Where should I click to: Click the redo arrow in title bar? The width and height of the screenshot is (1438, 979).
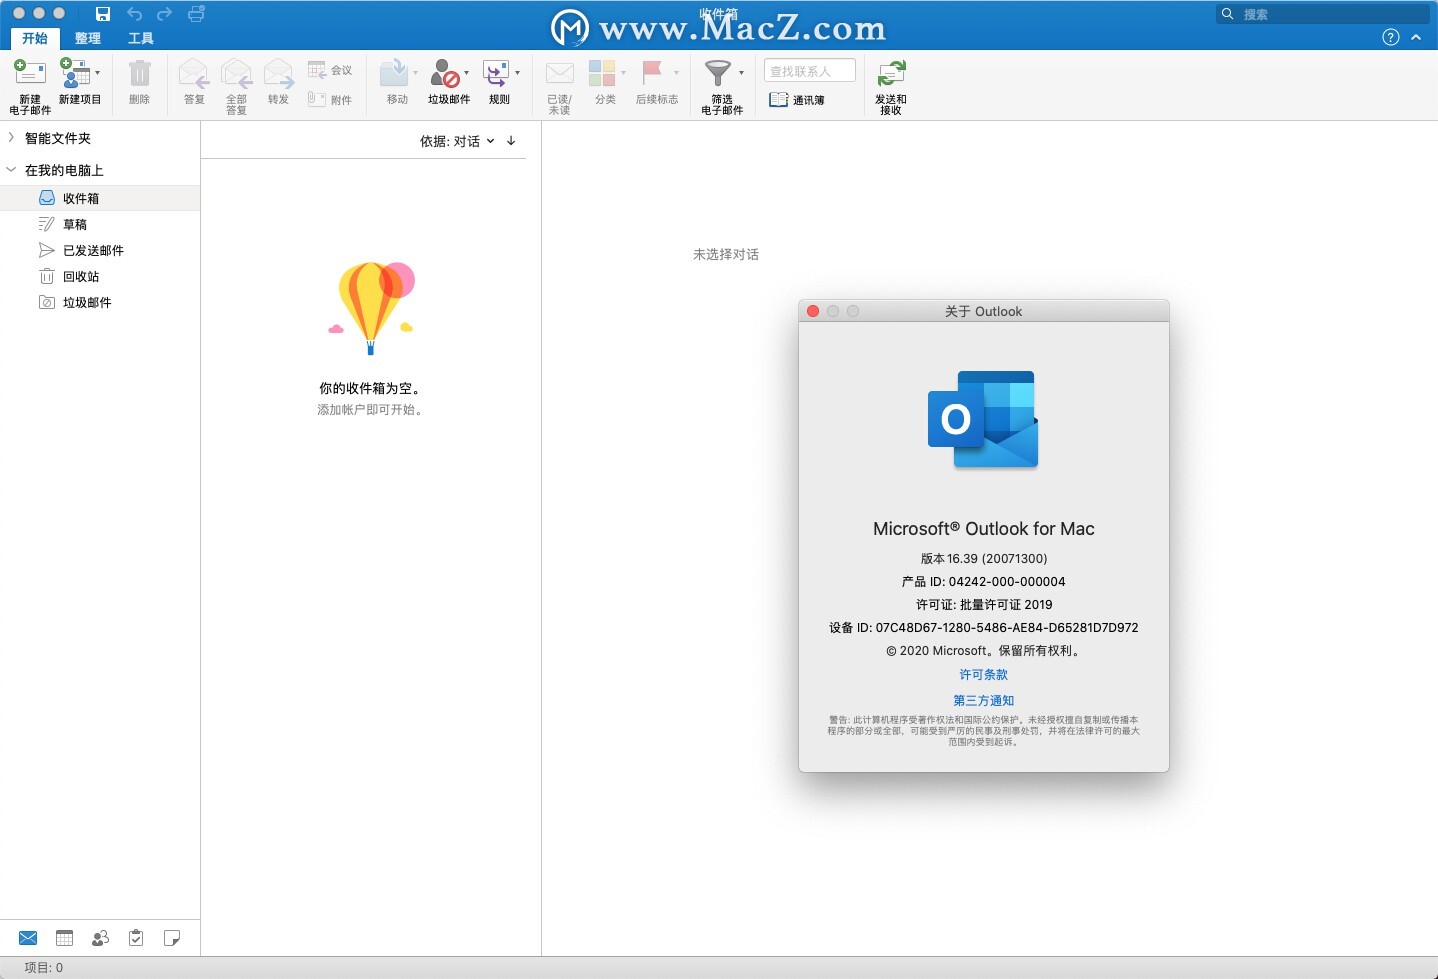165,14
